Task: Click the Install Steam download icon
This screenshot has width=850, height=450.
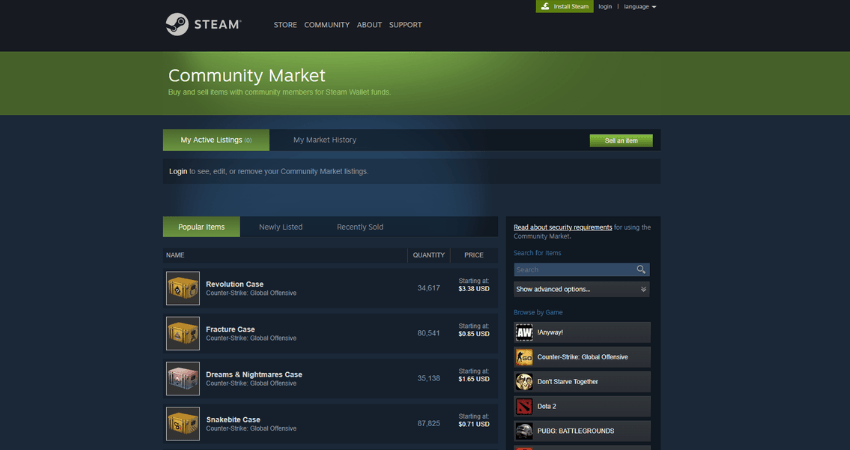Action: click(545, 7)
